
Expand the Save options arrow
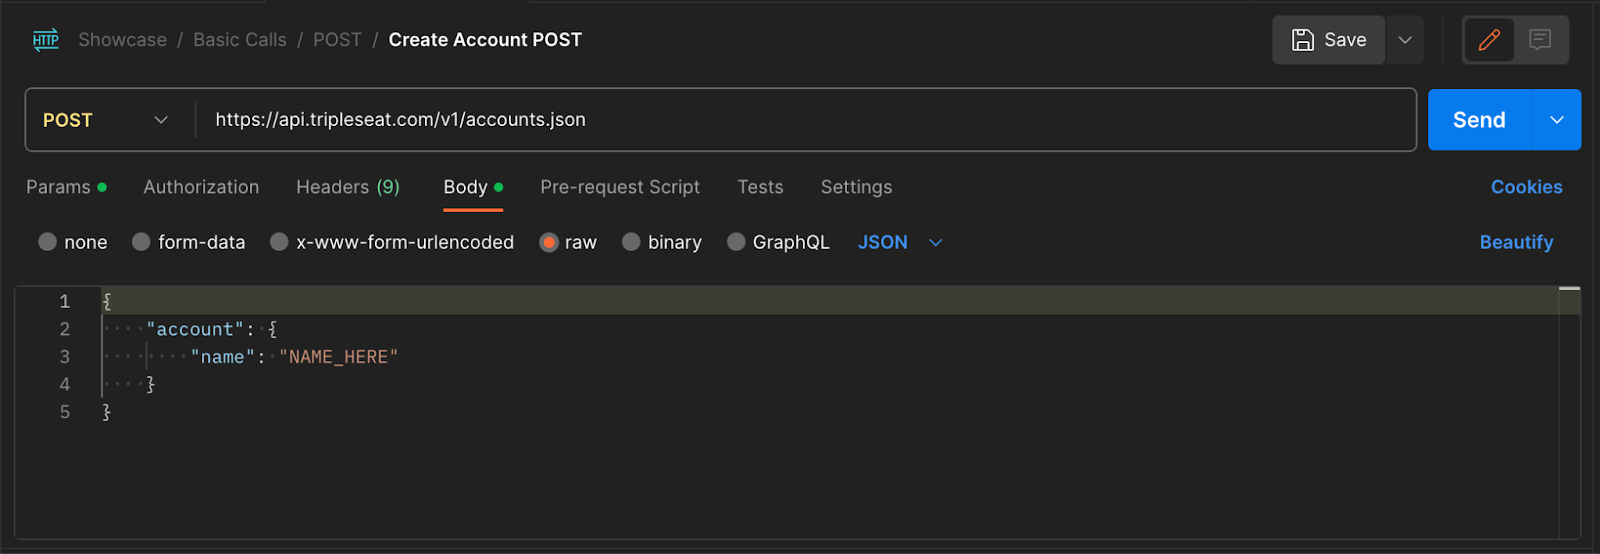point(1405,40)
